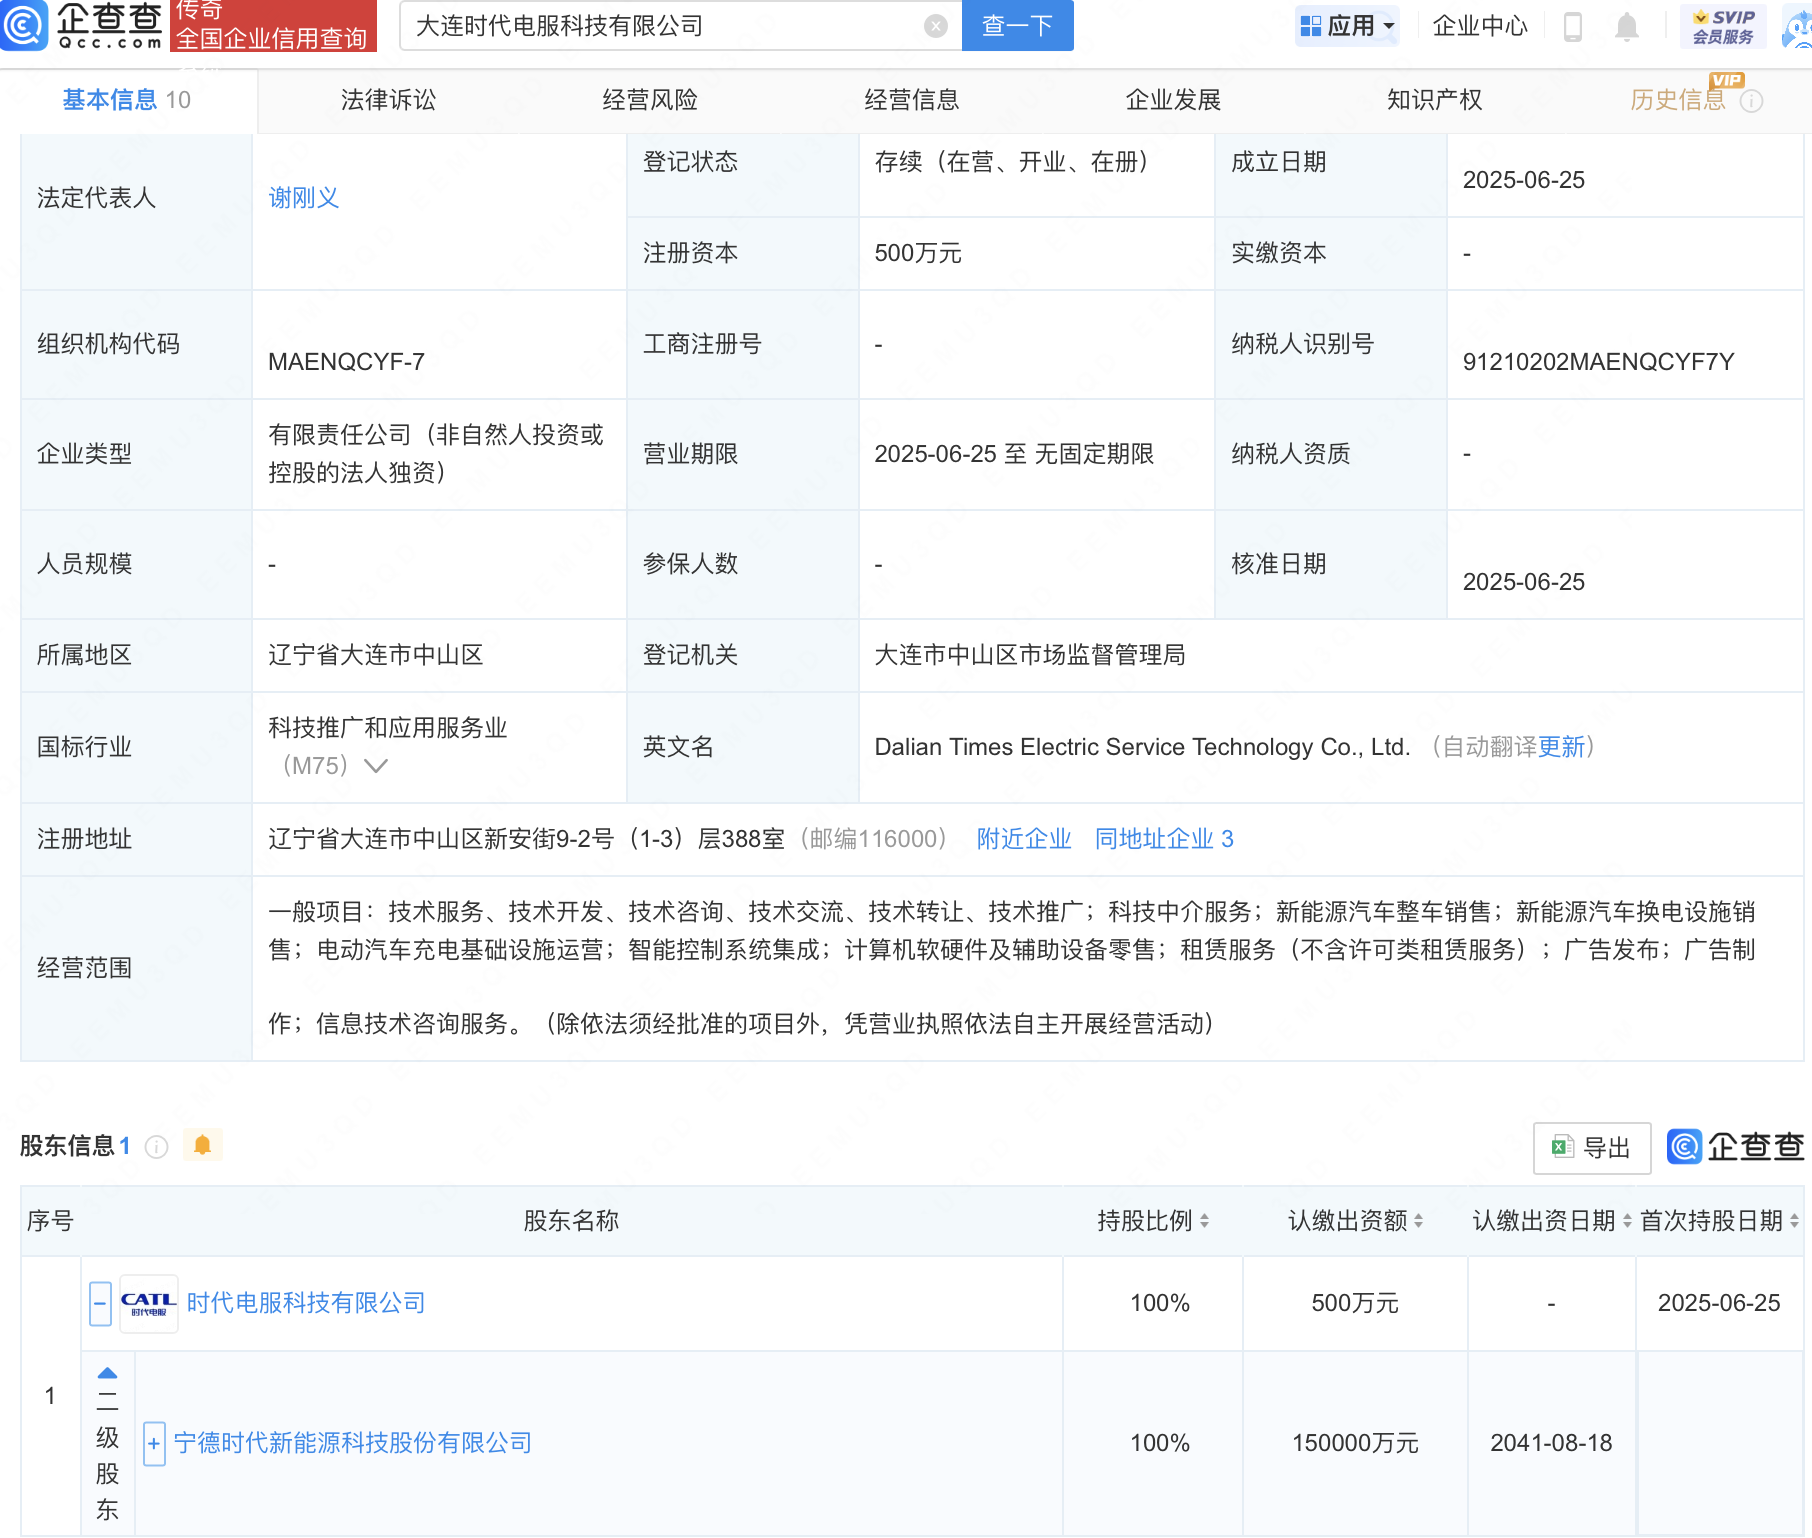
Task: Show the history info help icon
Action: click(1751, 101)
